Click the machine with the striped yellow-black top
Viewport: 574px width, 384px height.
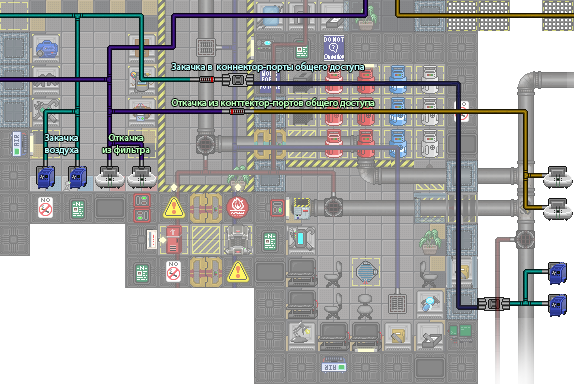click(301, 208)
